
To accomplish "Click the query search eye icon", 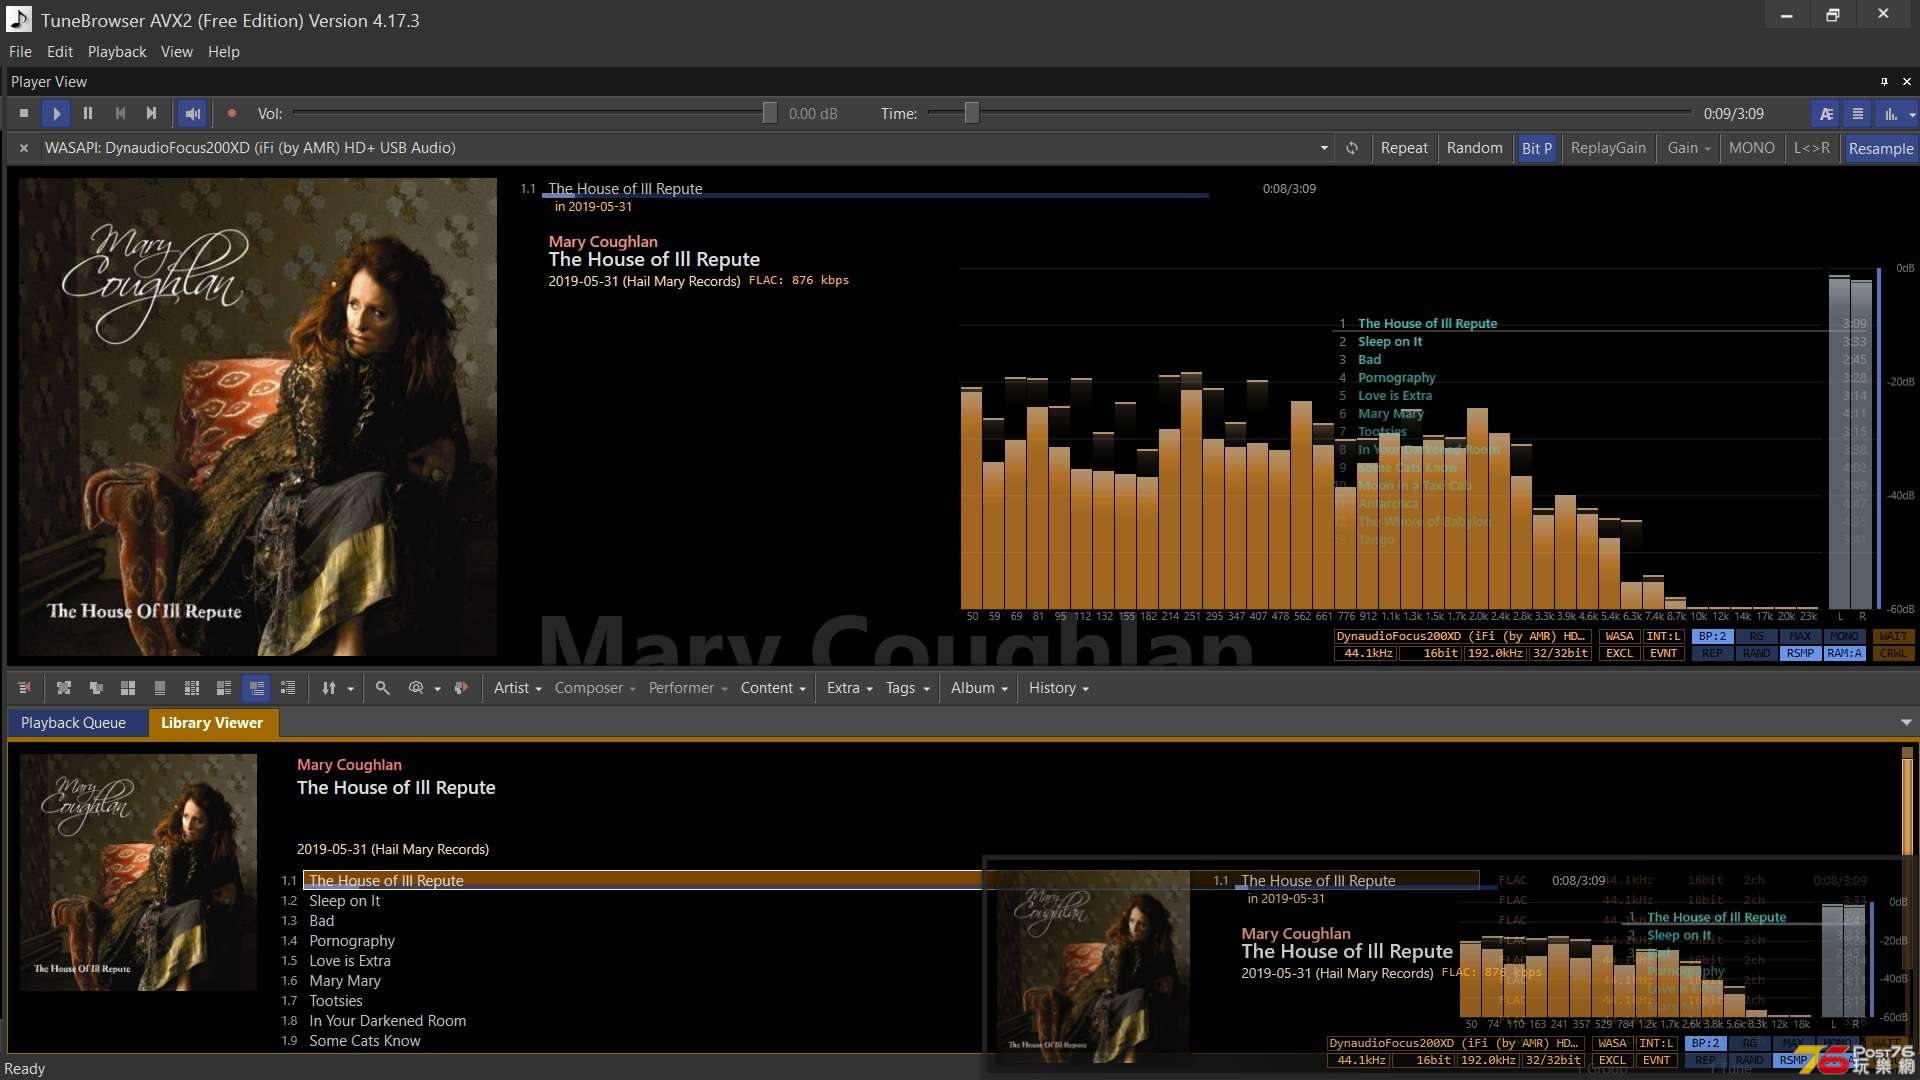I will click(x=416, y=688).
